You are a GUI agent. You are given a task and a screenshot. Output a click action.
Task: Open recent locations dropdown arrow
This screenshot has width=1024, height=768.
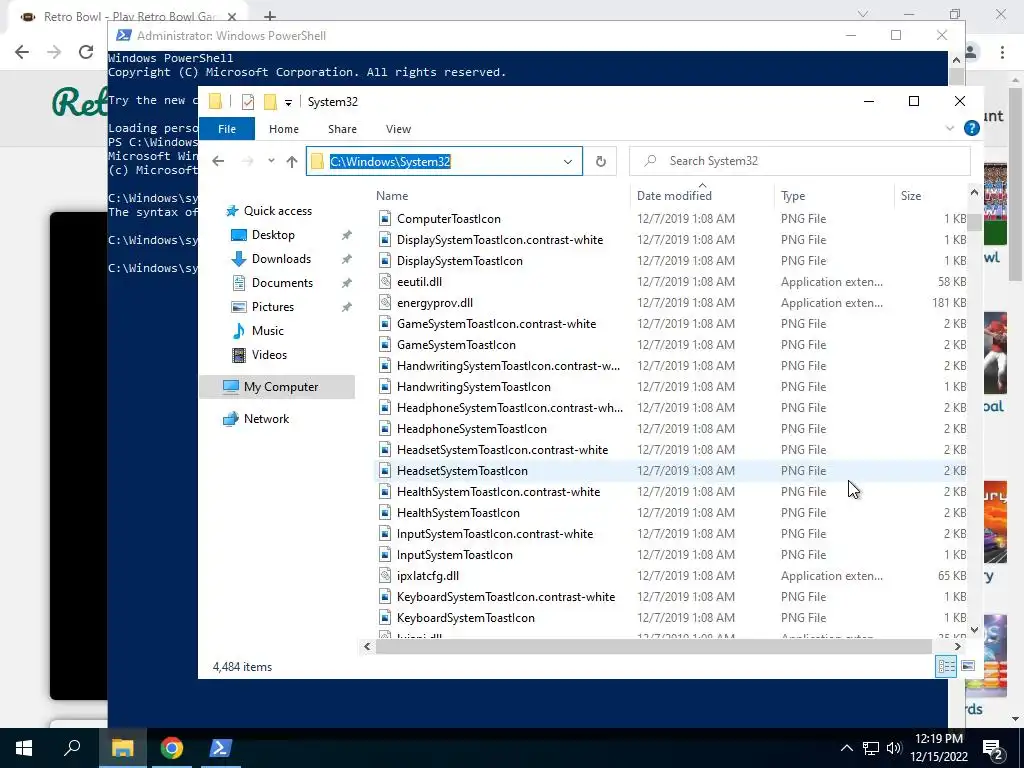point(271,161)
